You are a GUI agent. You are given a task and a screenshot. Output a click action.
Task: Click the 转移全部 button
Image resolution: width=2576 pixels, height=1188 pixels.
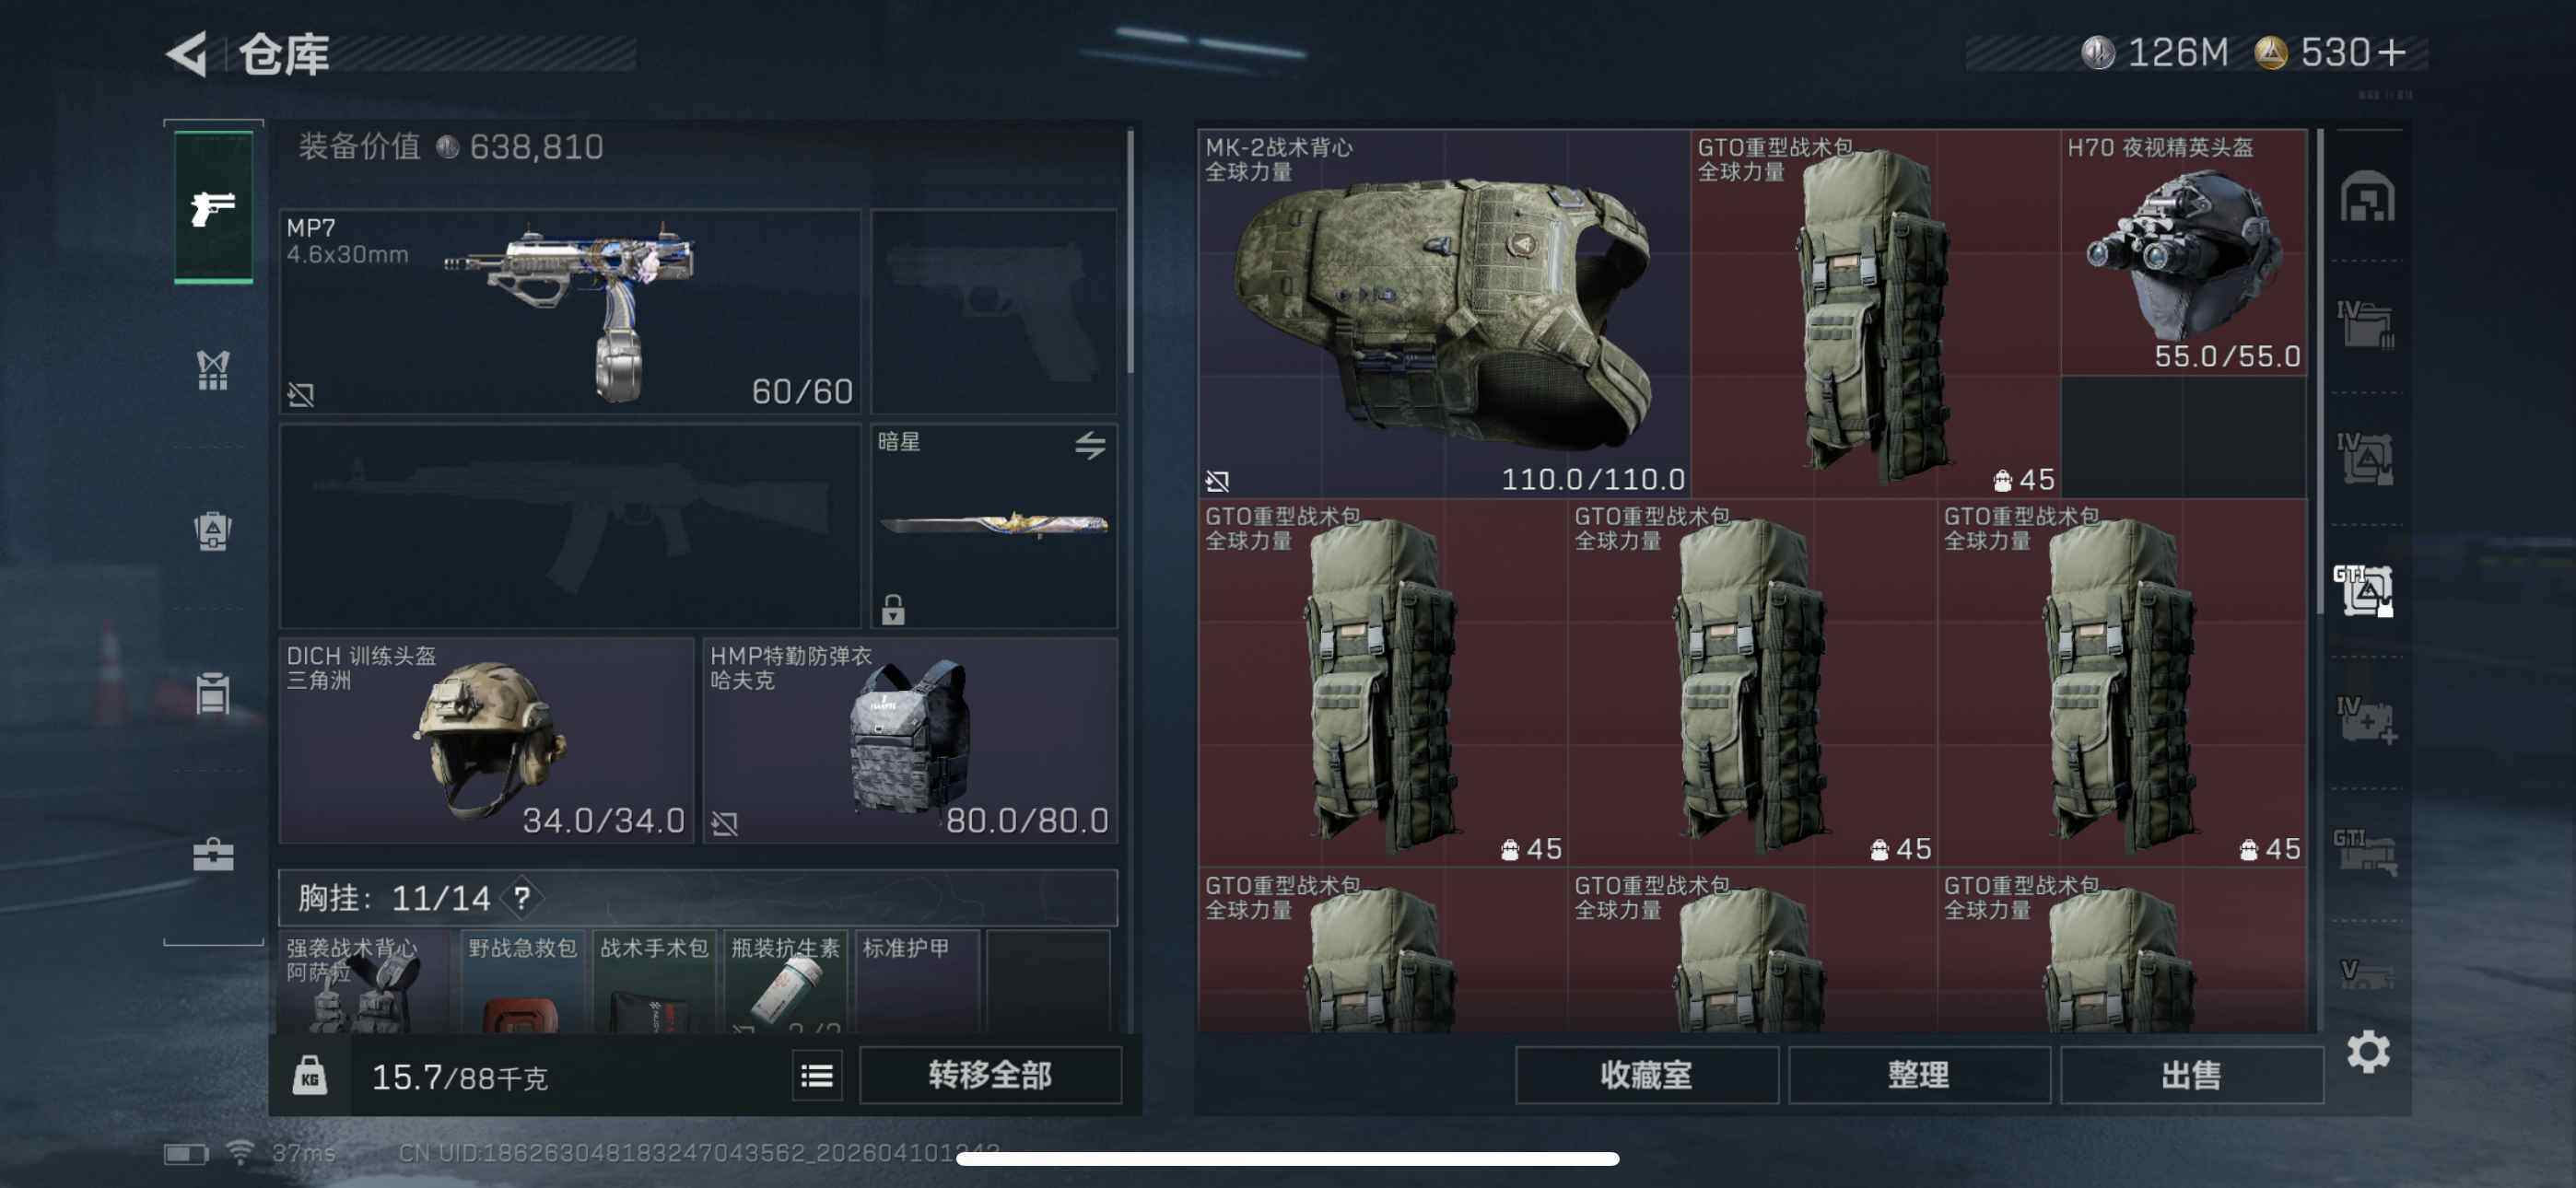[990, 1075]
